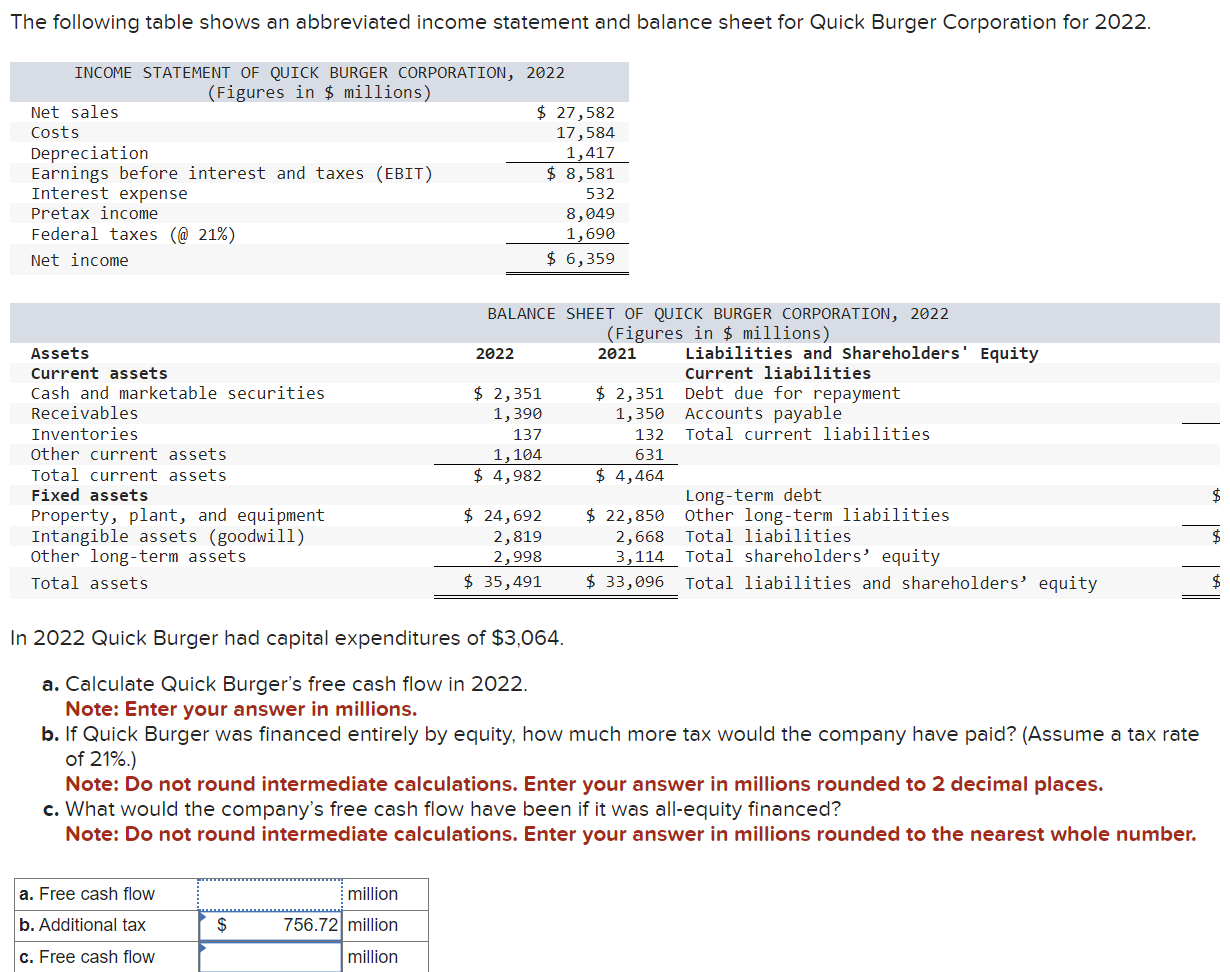This screenshot has height=972, width=1230.
Task: Select the Long-term debt entry cell
Action: [x=1213, y=494]
